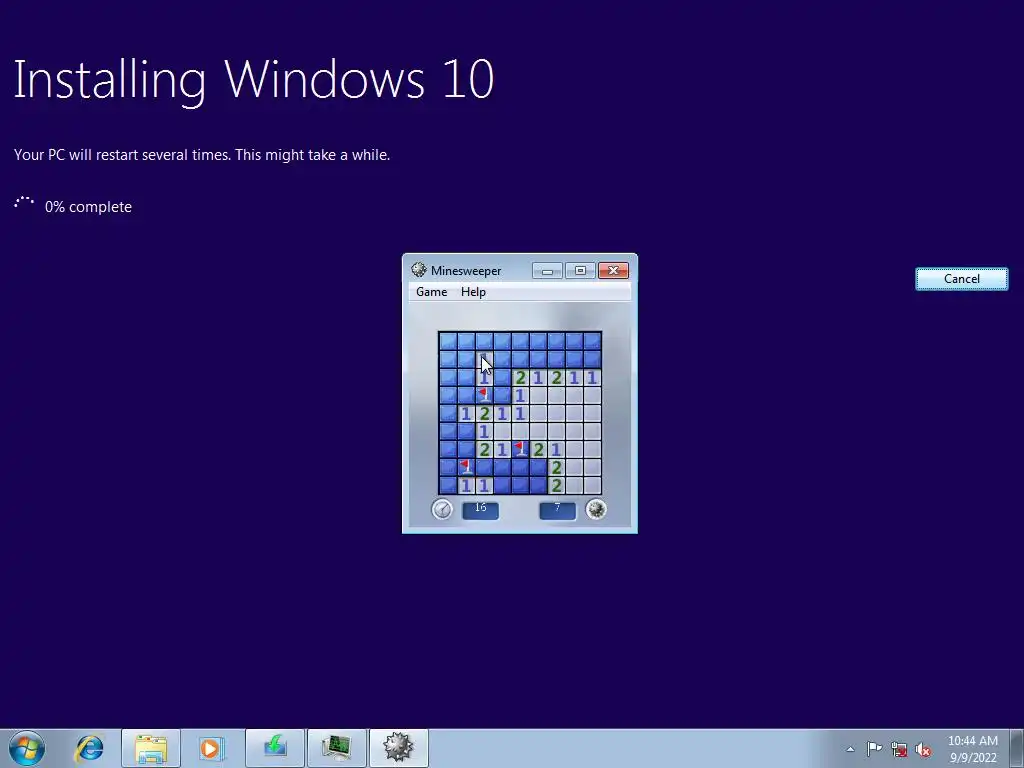Click the flag directly above the bottom-row 1 1 pair

pyautogui.click(x=466, y=468)
